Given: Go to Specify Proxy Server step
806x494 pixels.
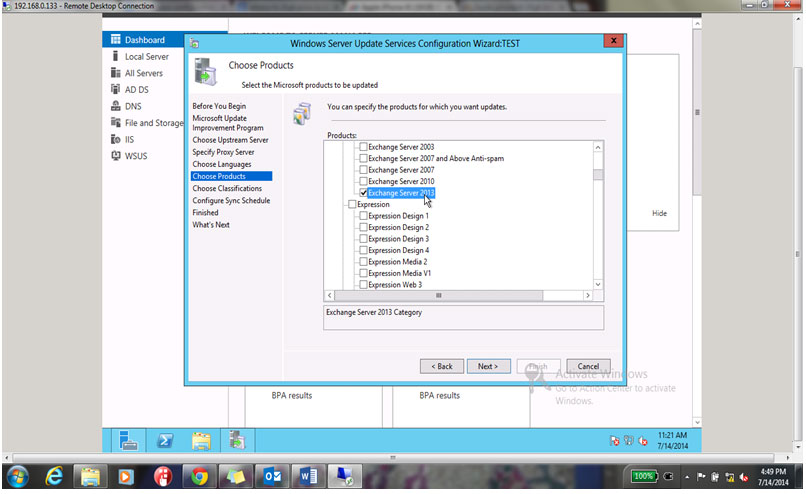Looking at the screenshot, I should (x=223, y=152).
